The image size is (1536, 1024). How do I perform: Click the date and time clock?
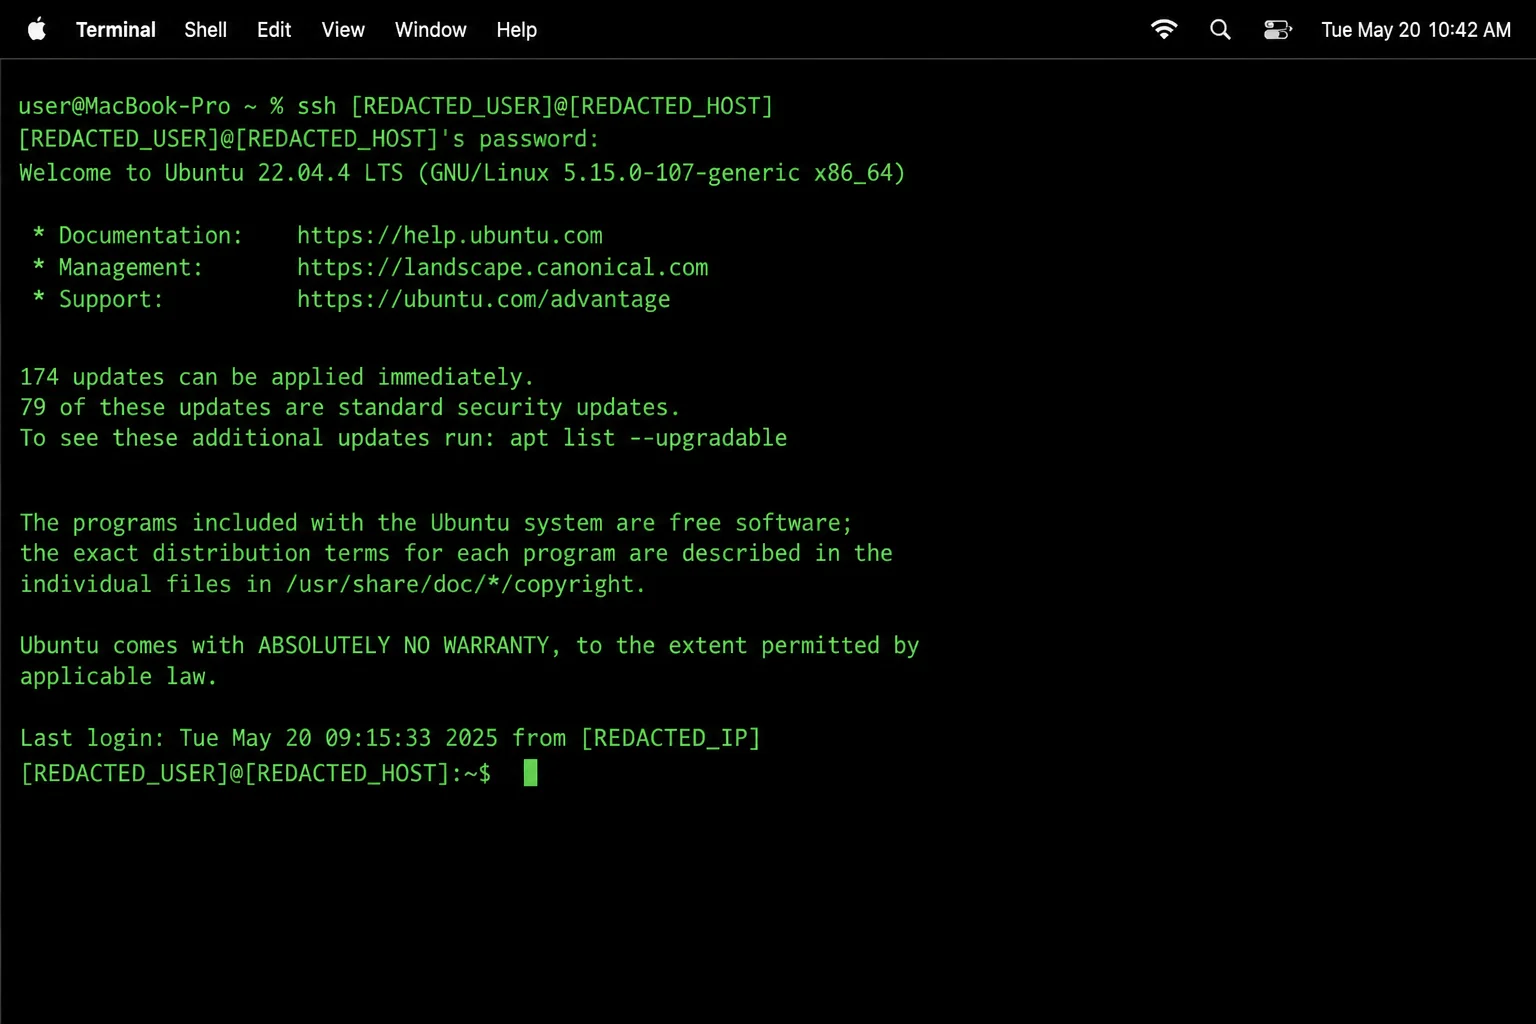(x=1416, y=30)
